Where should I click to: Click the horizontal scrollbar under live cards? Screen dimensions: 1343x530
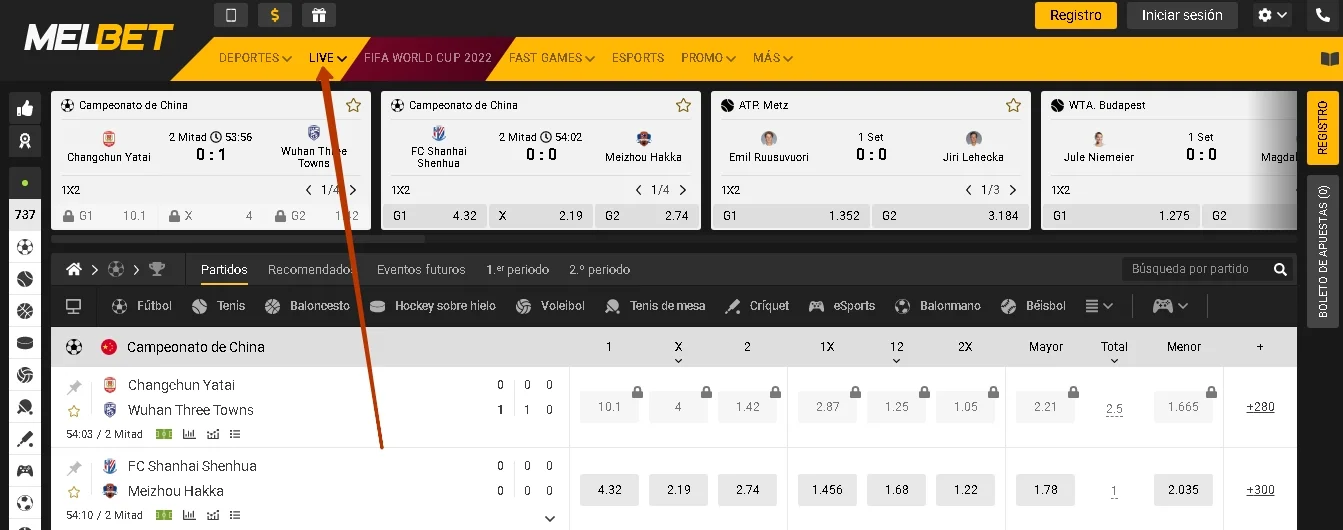[238, 240]
